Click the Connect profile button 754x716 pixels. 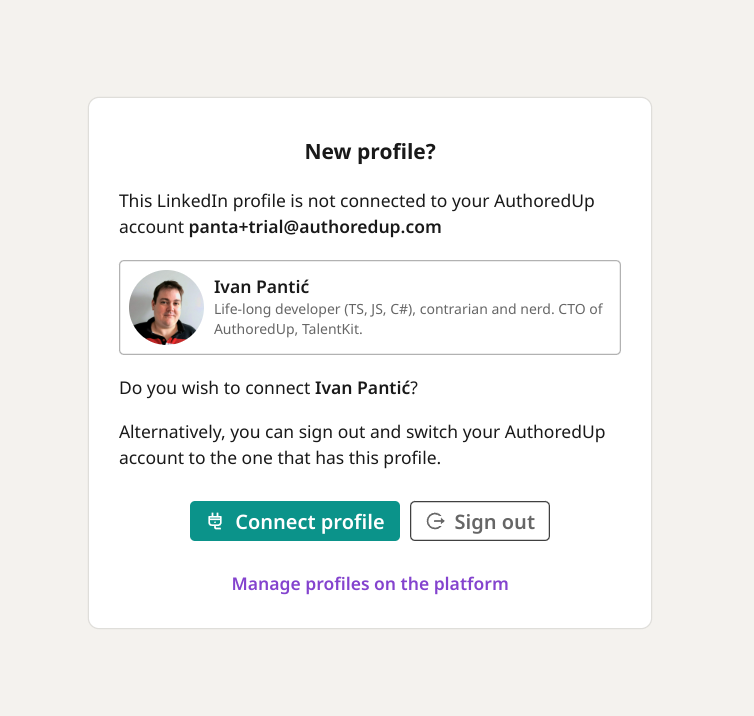click(295, 521)
